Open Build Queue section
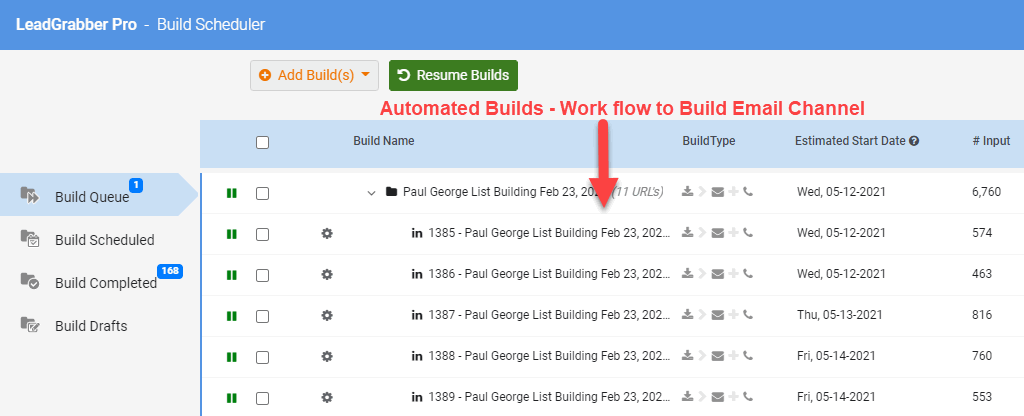The width and height of the screenshot is (1024, 416). point(98,195)
